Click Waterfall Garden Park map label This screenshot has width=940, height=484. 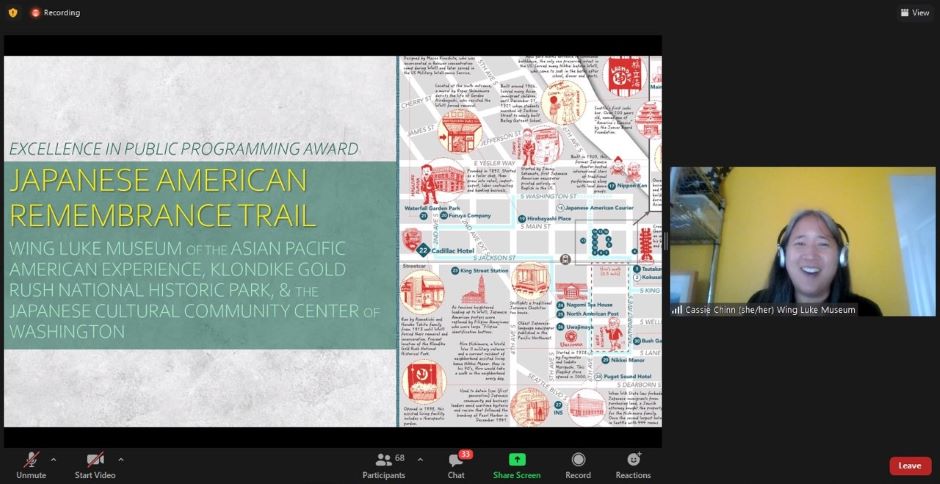(432, 208)
